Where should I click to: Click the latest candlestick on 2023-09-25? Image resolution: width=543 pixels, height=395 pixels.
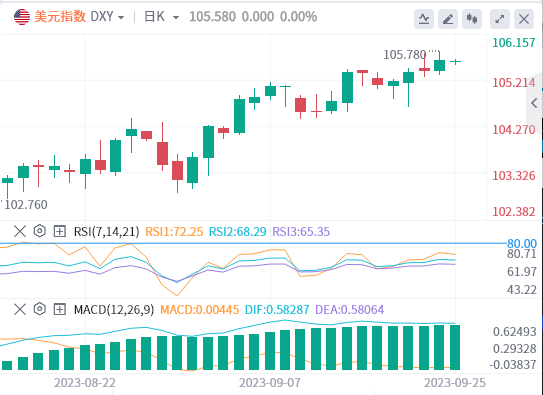click(x=455, y=62)
